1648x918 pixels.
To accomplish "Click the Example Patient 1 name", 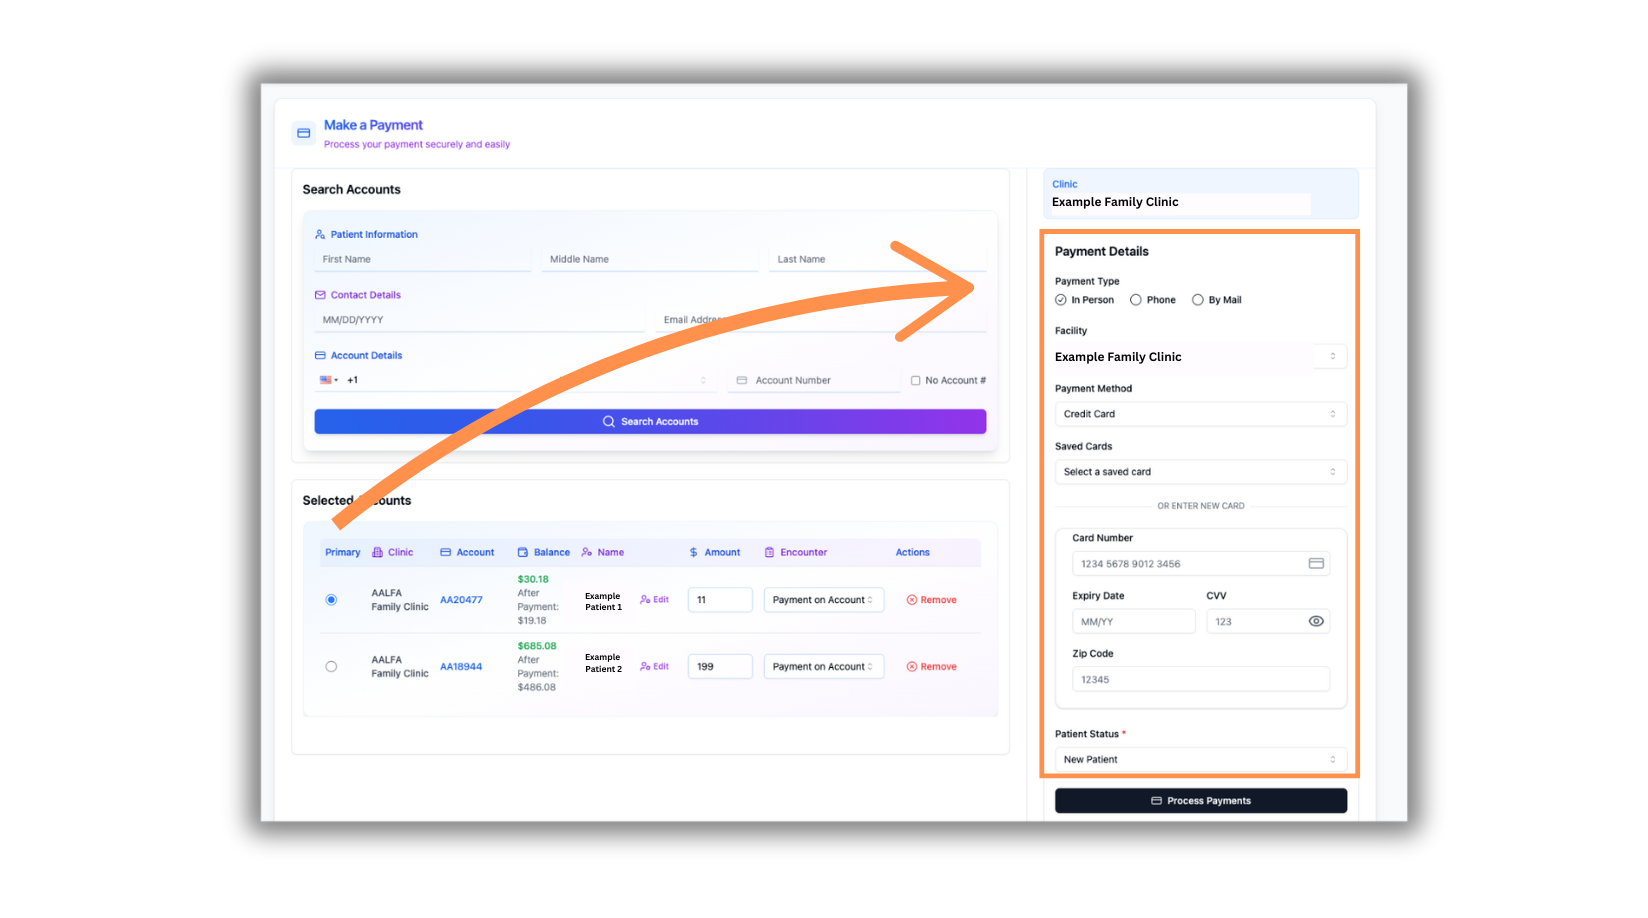I will tap(603, 602).
